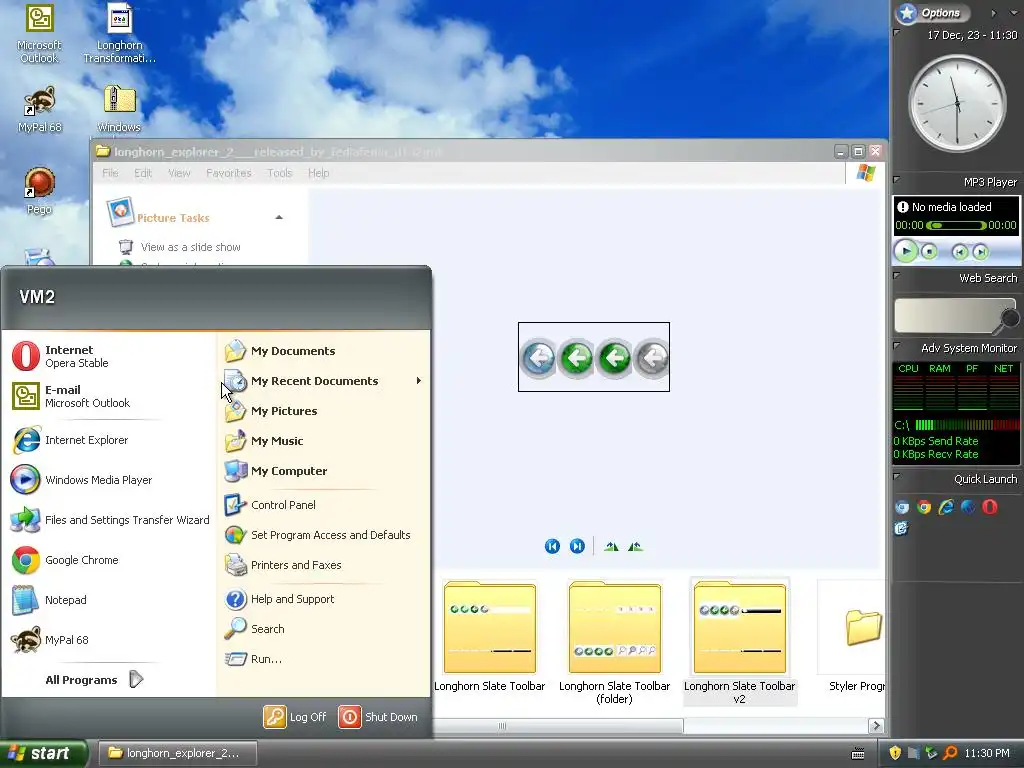Click the filmstrip scrollbar right arrow
The image size is (1024, 768).
[x=876, y=726]
